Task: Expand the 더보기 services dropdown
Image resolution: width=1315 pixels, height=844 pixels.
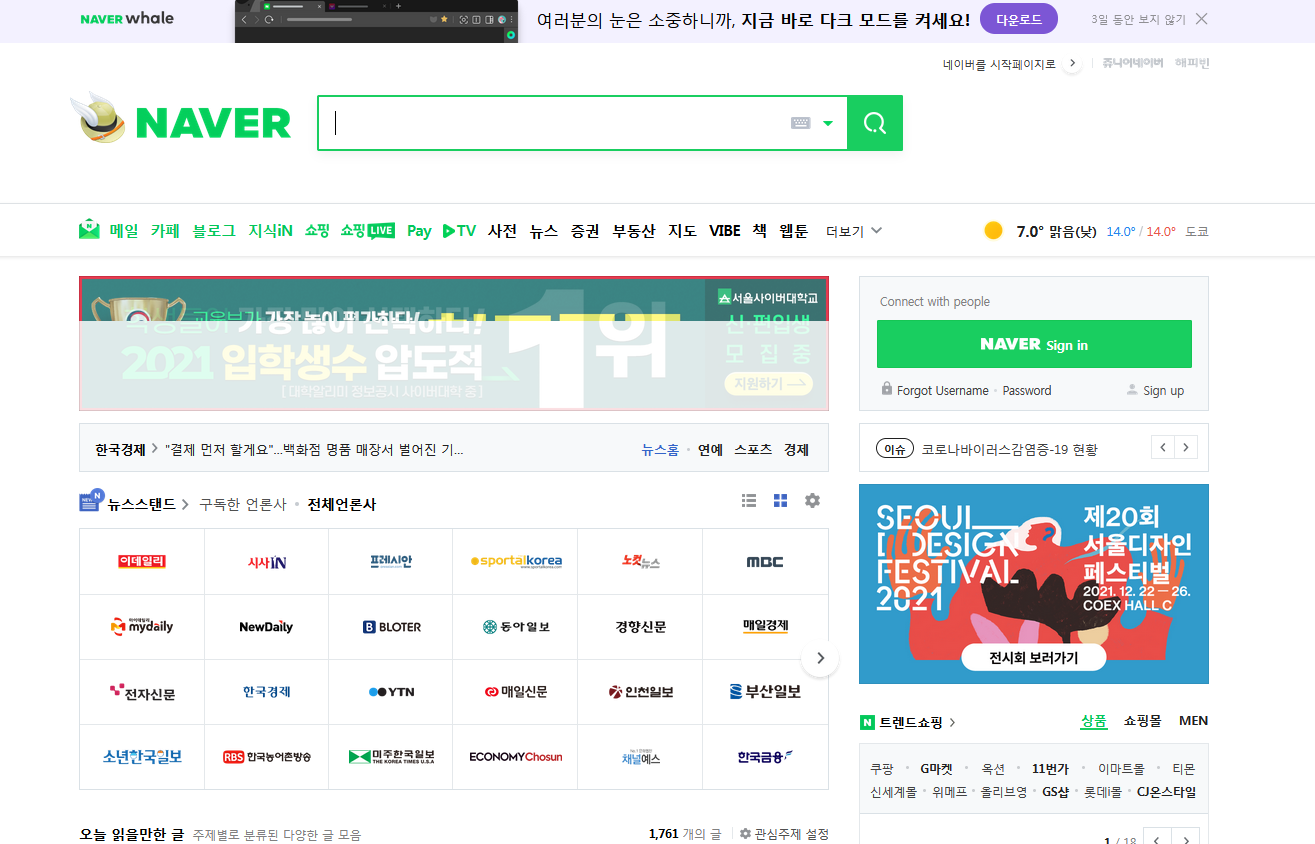Action: (x=854, y=231)
